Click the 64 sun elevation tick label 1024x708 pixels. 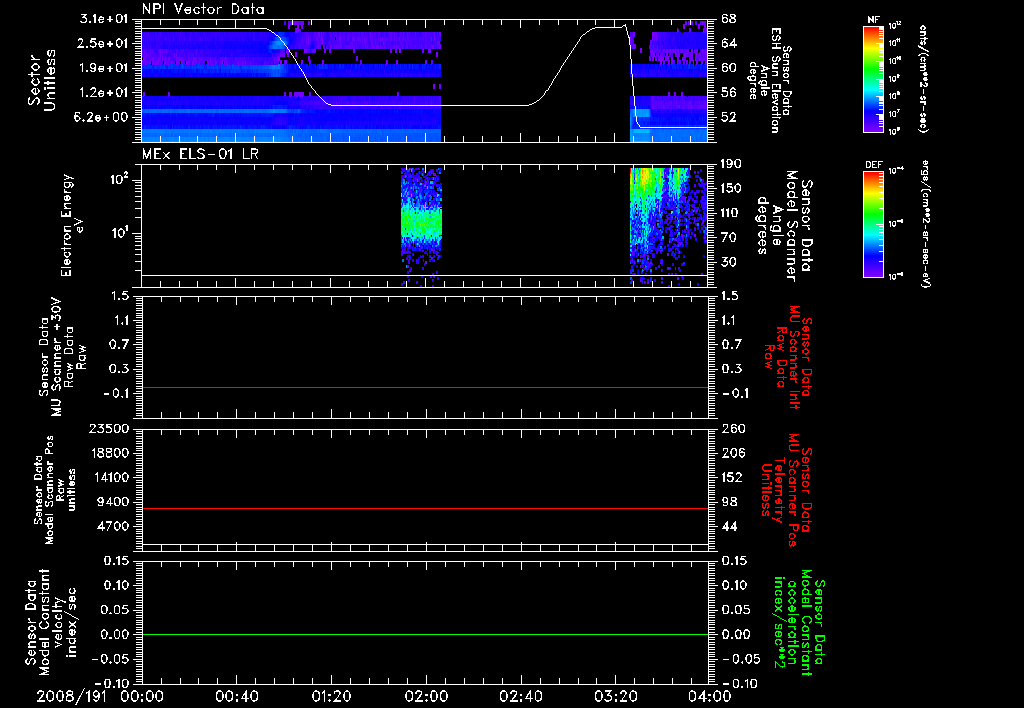729,43
